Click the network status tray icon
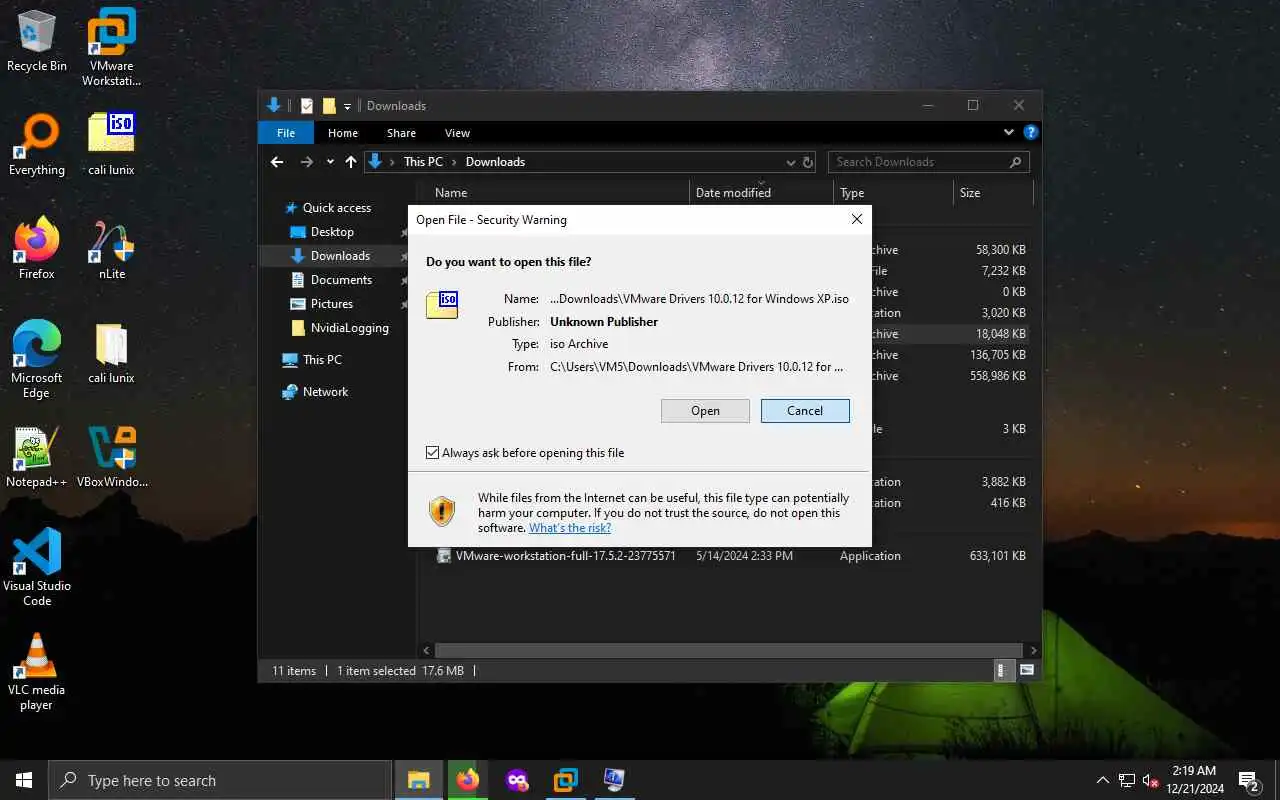 pos(1127,780)
